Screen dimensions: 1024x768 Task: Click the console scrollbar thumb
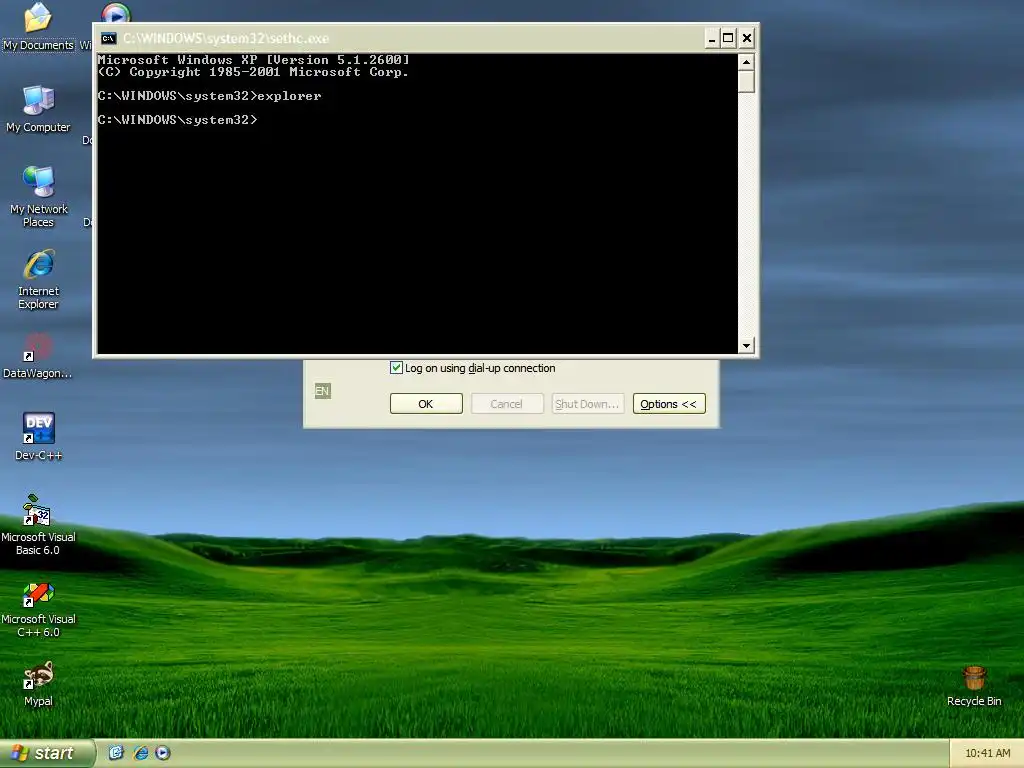[x=746, y=82]
